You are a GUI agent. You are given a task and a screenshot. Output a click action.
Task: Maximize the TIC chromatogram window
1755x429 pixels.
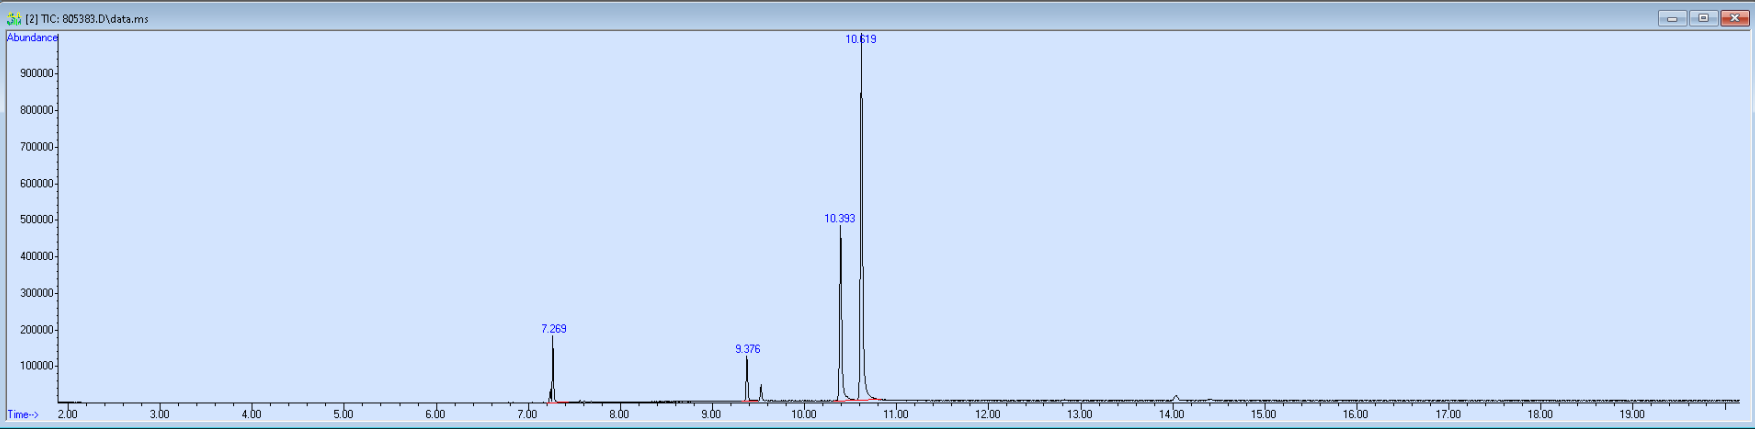[x=1703, y=18]
